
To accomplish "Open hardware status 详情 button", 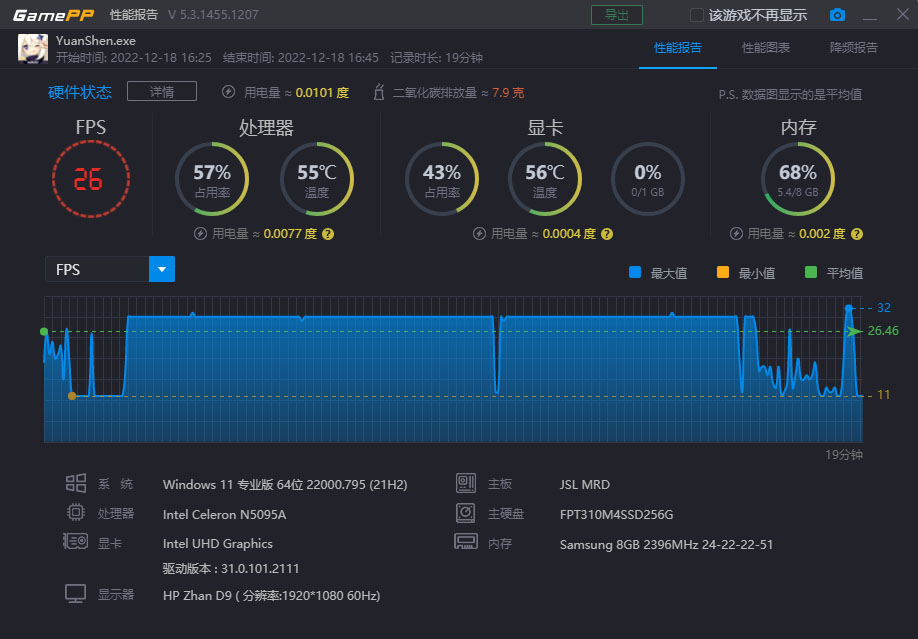I will click(162, 92).
